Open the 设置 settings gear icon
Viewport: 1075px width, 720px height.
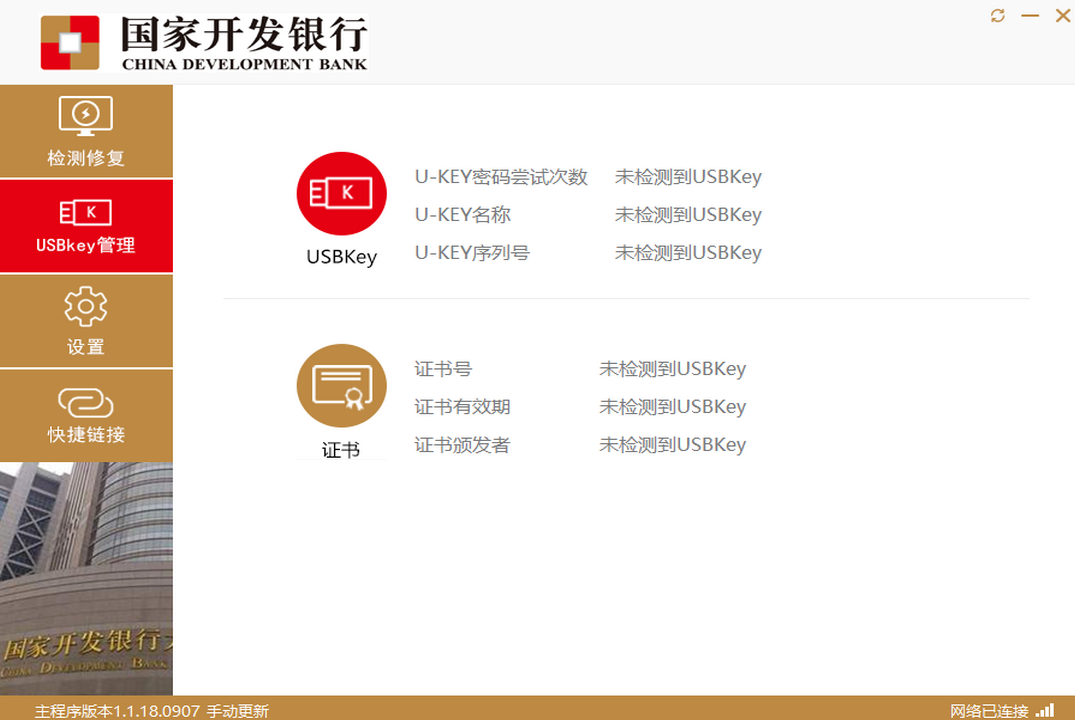click(86, 305)
